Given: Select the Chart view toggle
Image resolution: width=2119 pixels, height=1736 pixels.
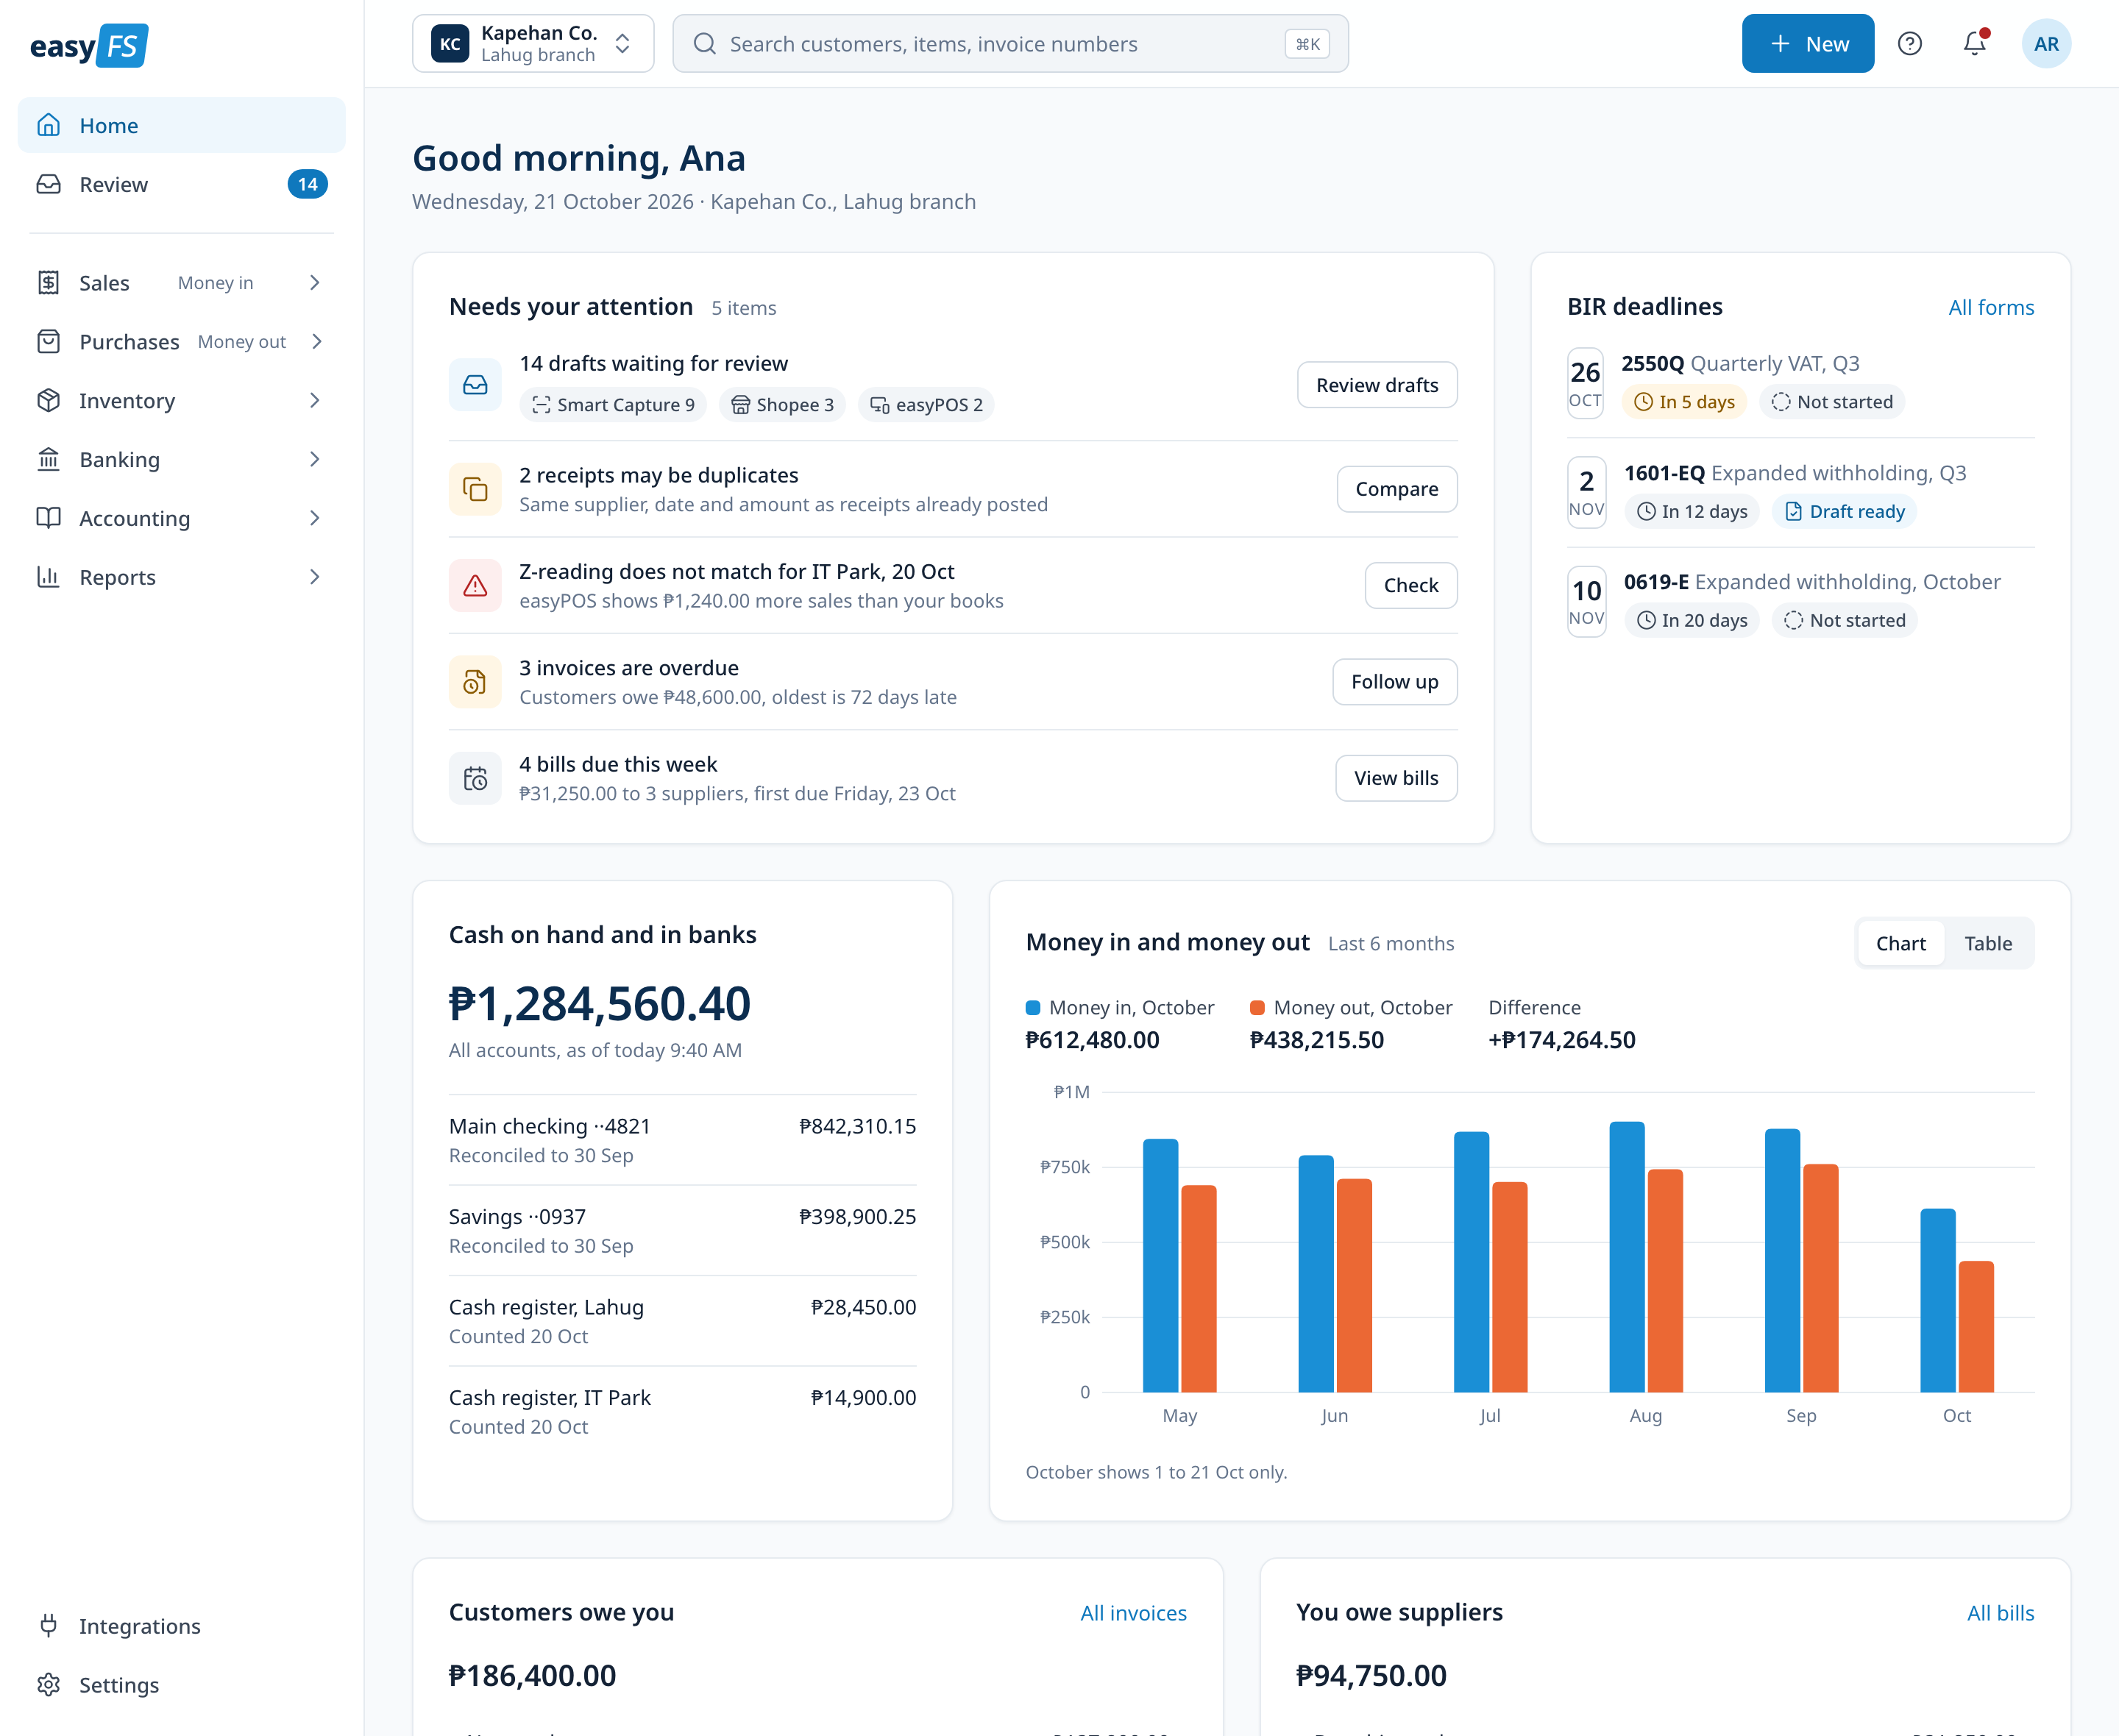Looking at the screenshot, I should click(1900, 943).
